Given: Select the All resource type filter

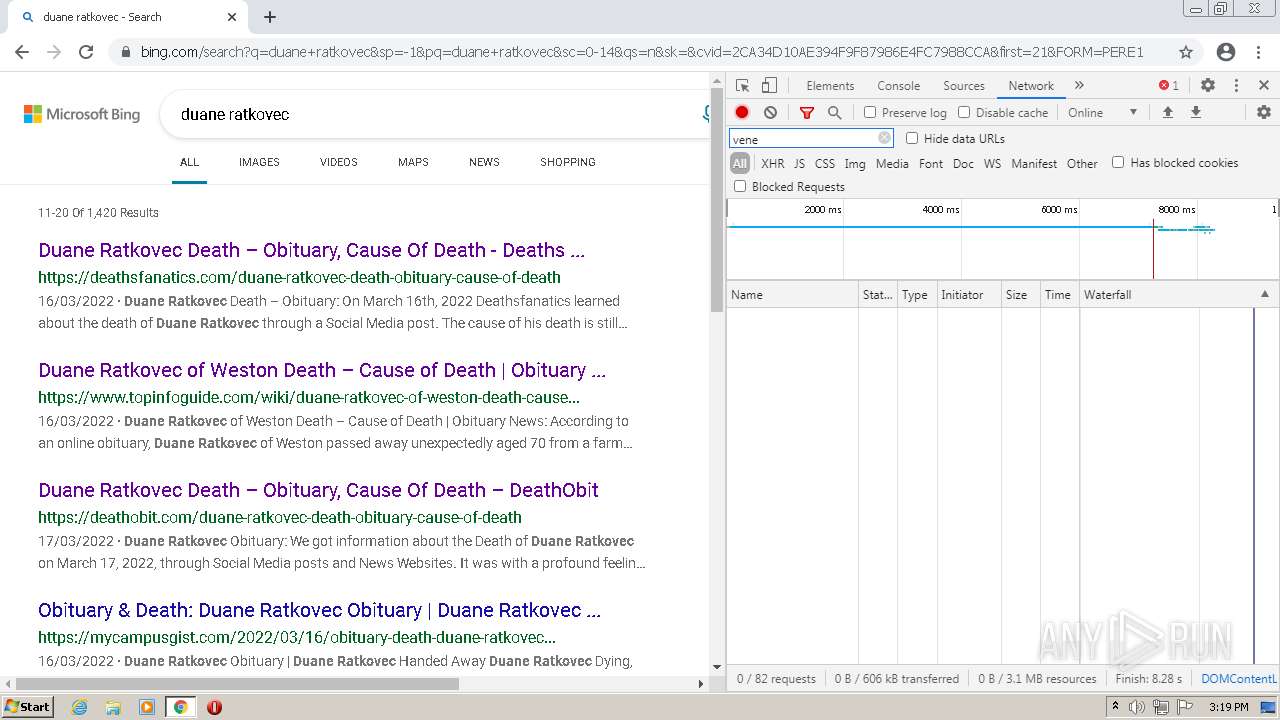Looking at the screenshot, I should (x=740, y=163).
